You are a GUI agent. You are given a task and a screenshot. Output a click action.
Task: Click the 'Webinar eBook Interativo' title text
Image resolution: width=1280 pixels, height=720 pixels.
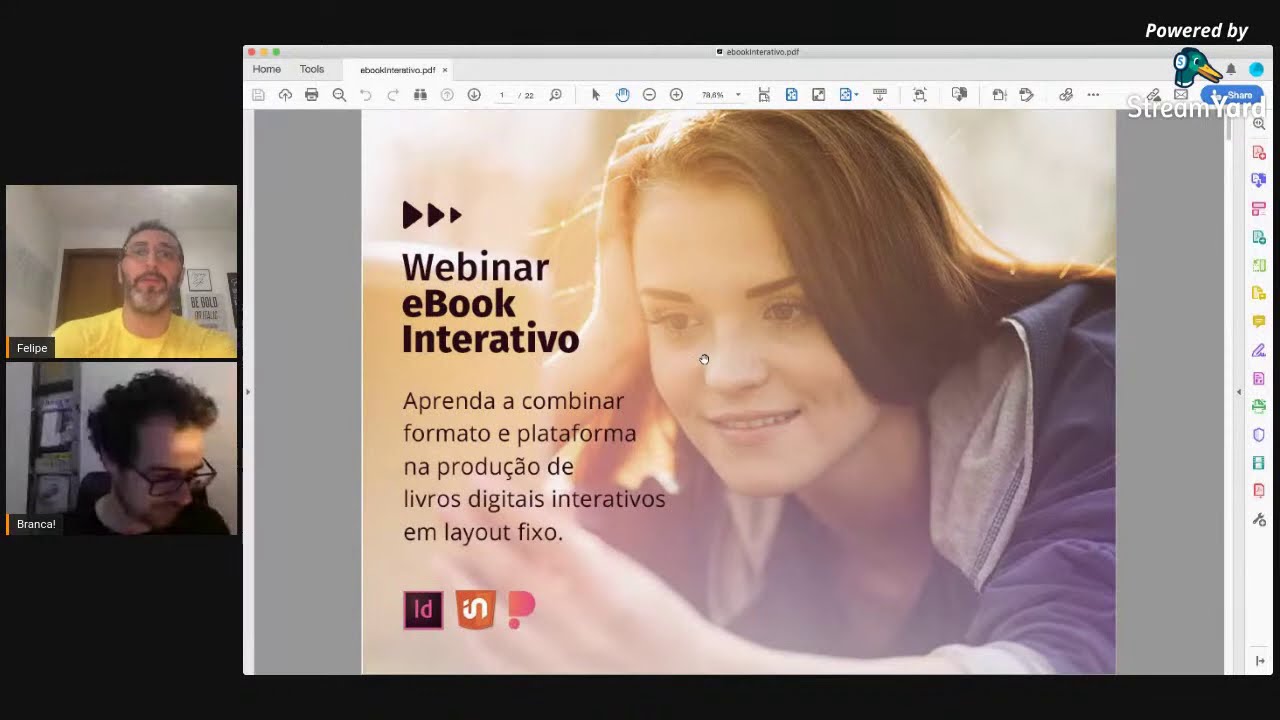coord(490,303)
